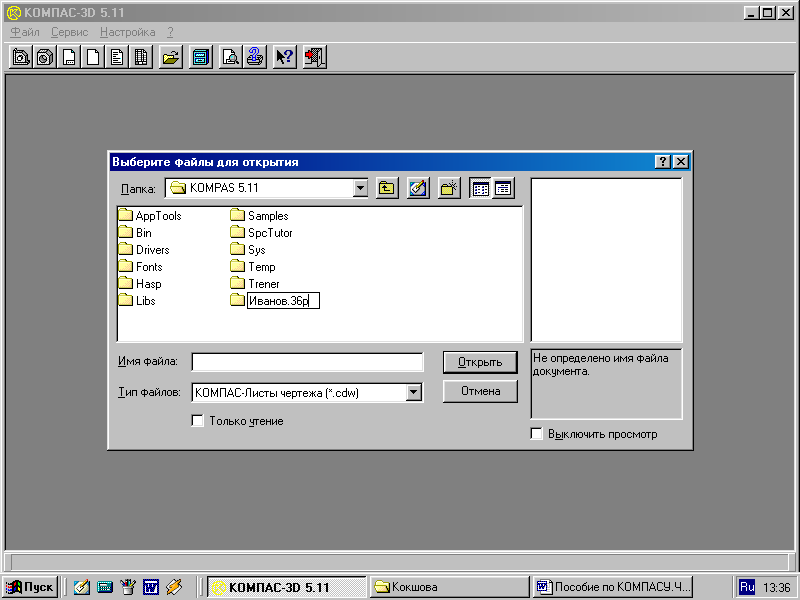The width and height of the screenshot is (800, 600).
Task: Create a new text document
Action: pyautogui.click(x=117, y=57)
